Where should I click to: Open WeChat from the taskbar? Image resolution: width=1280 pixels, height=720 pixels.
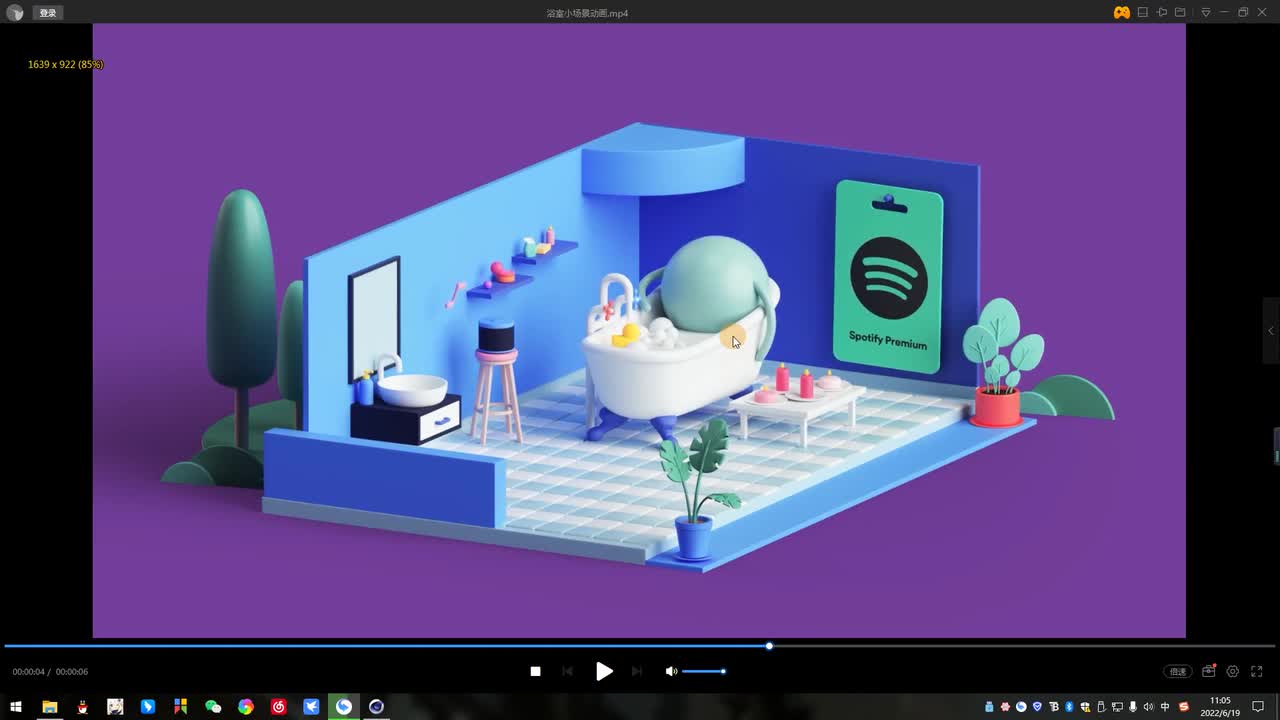point(213,707)
